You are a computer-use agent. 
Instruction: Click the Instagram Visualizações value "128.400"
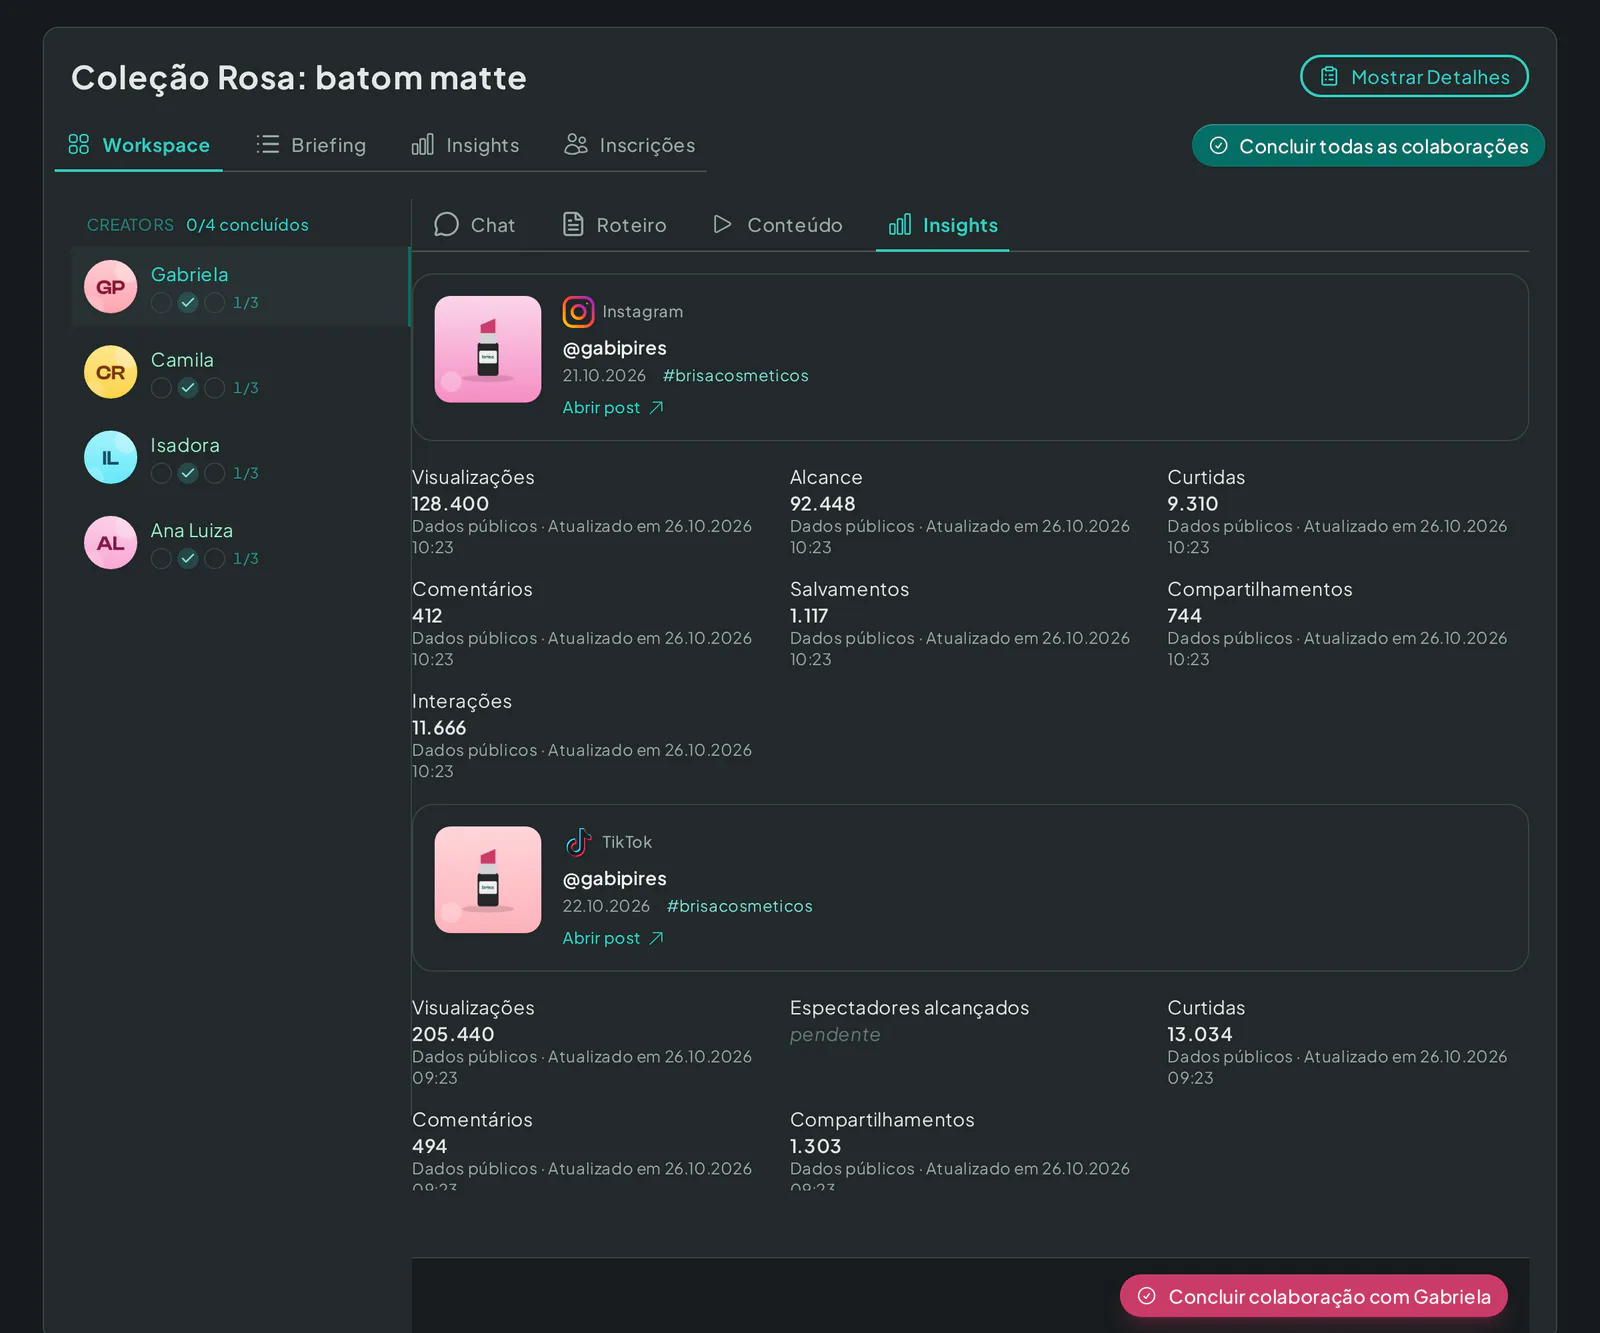[450, 504]
